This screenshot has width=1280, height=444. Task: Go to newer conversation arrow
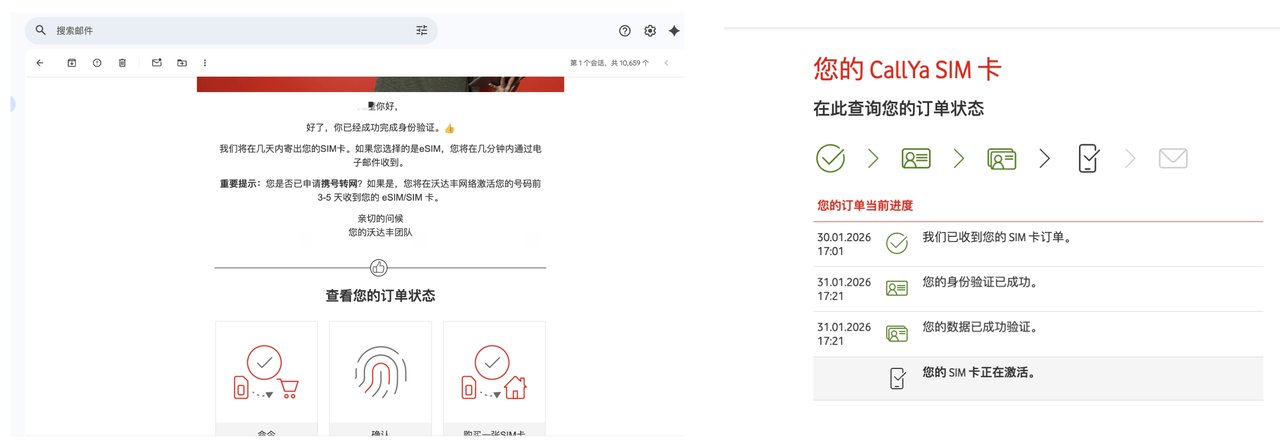click(667, 63)
